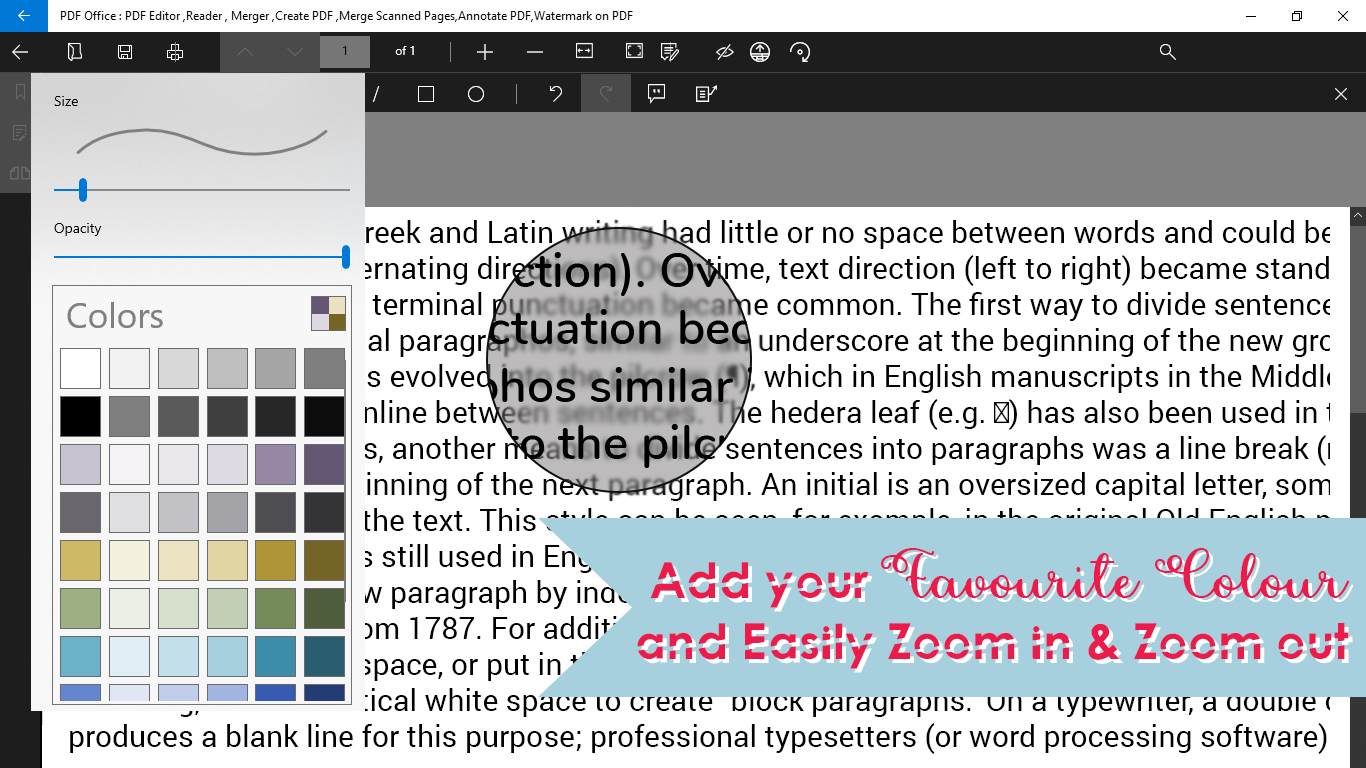Select the line drawing tool
The image size is (1366, 768).
[376, 94]
